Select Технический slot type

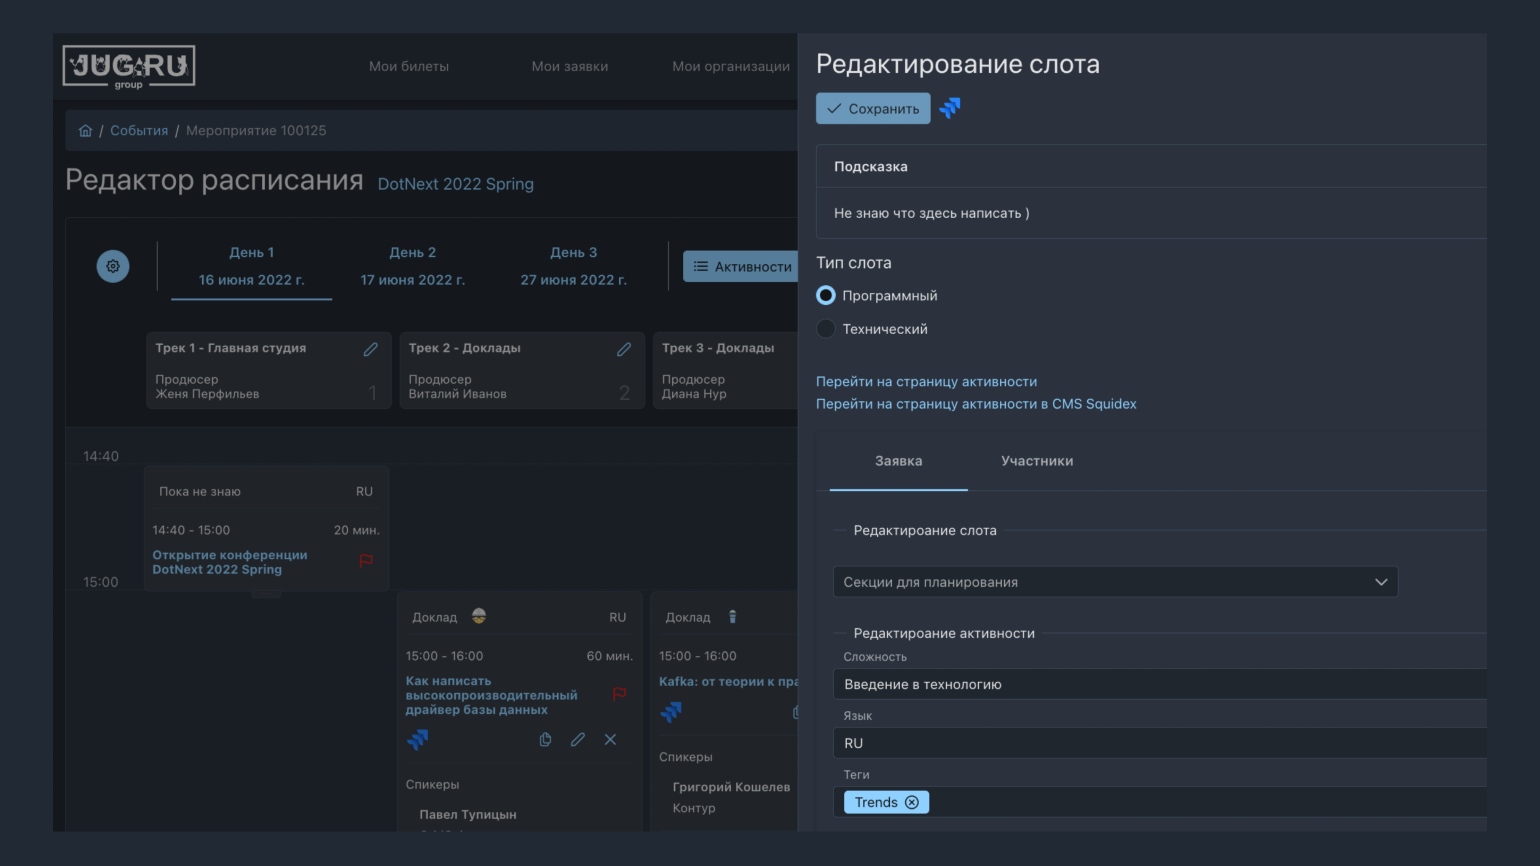826,329
